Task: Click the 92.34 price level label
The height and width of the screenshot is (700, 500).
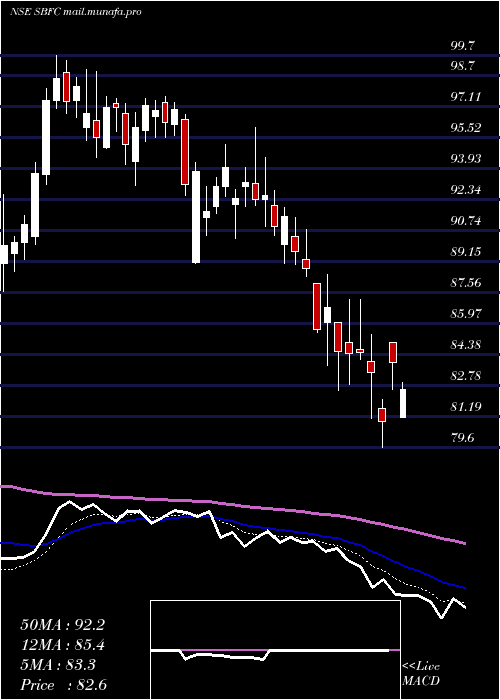Action: pyautogui.click(x=466, y=190)
